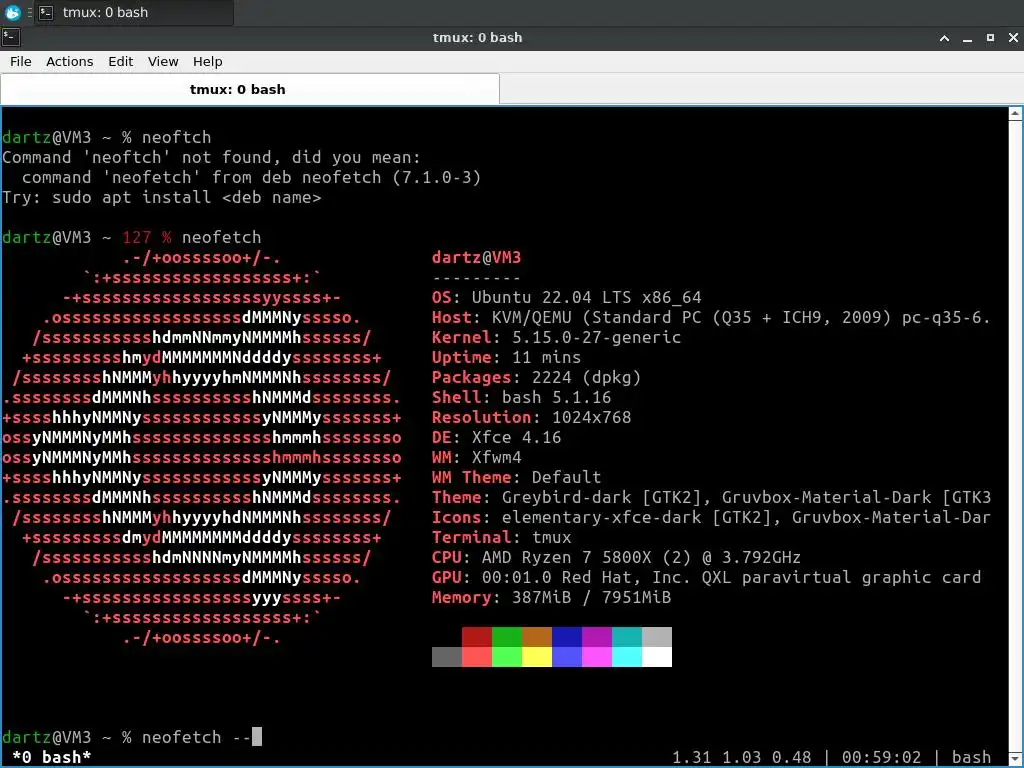The height and width of the screenshot is (768, 1024).
Task: Click the load average '1.31 1.03 0.48'
Action: [x=741, y=757]
